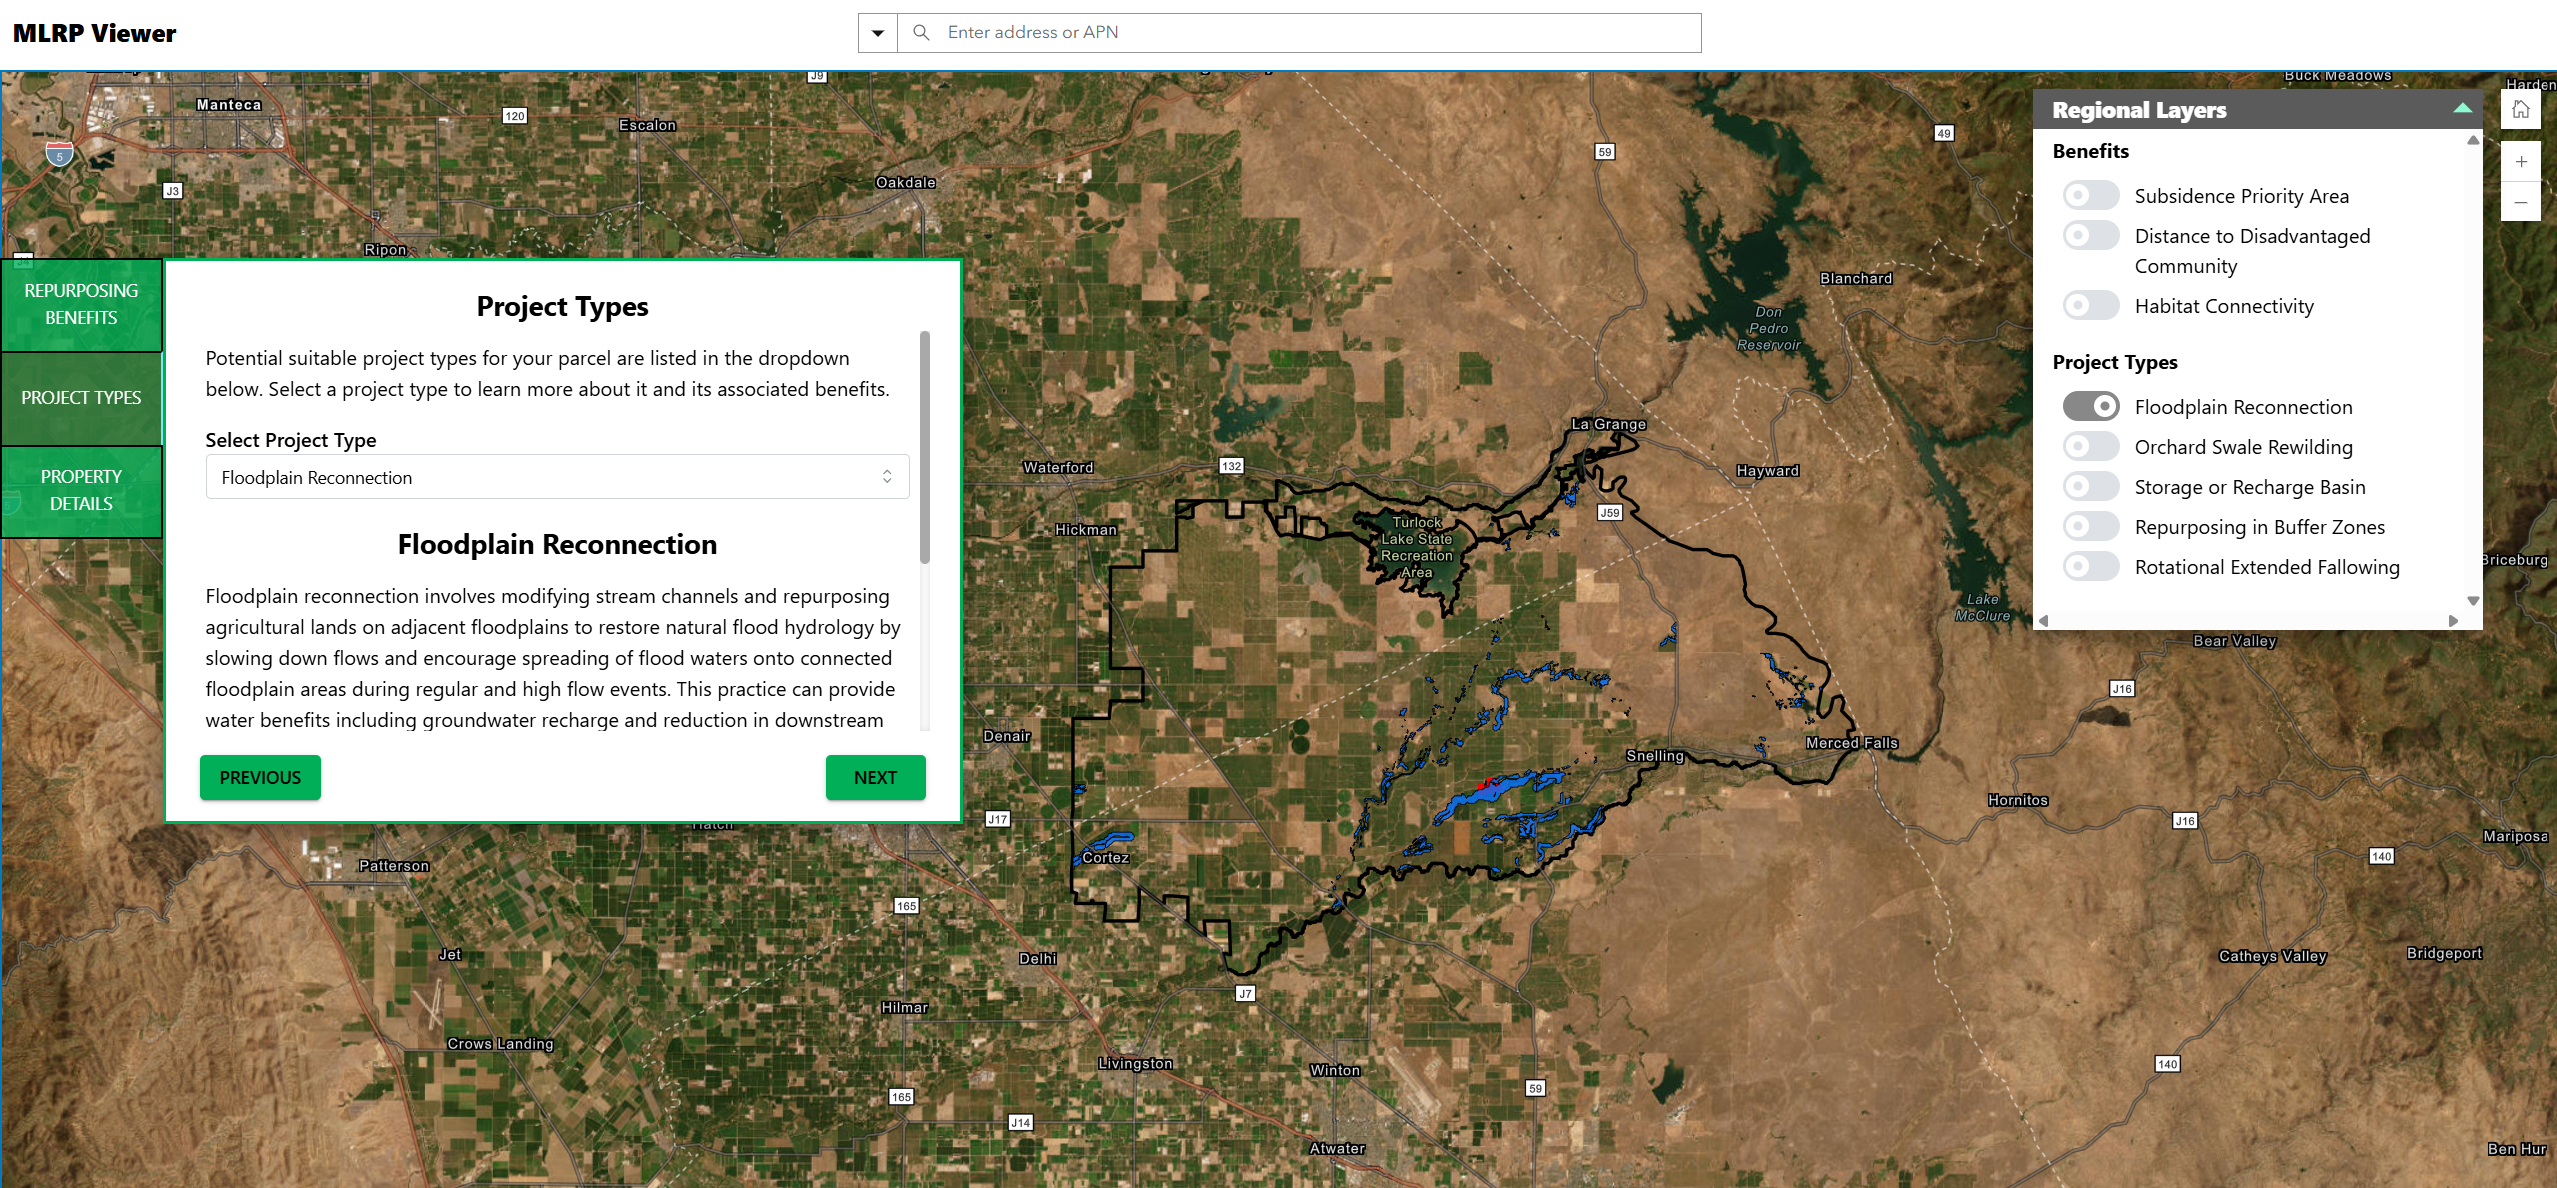Click the Previous button
The height and width of the screenshot is (1188, 2557).
tap(259, 777)
